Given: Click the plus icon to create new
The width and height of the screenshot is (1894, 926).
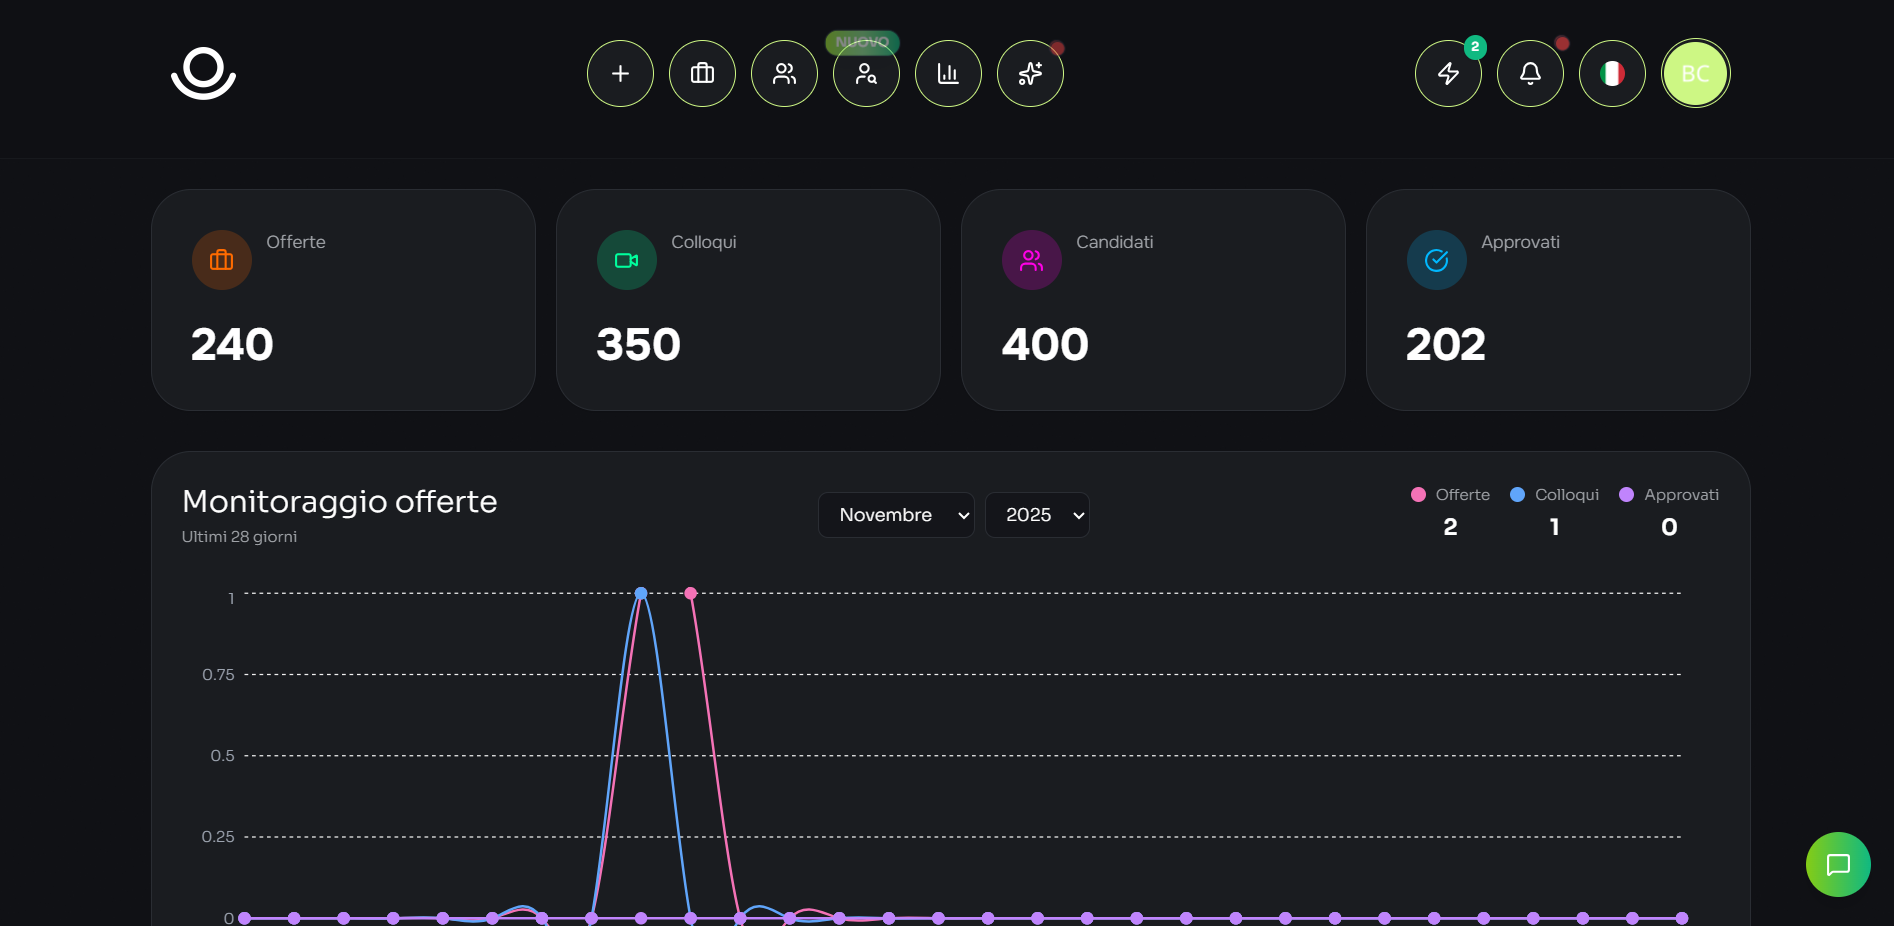Looking at the screenshot, I should 619,73.
